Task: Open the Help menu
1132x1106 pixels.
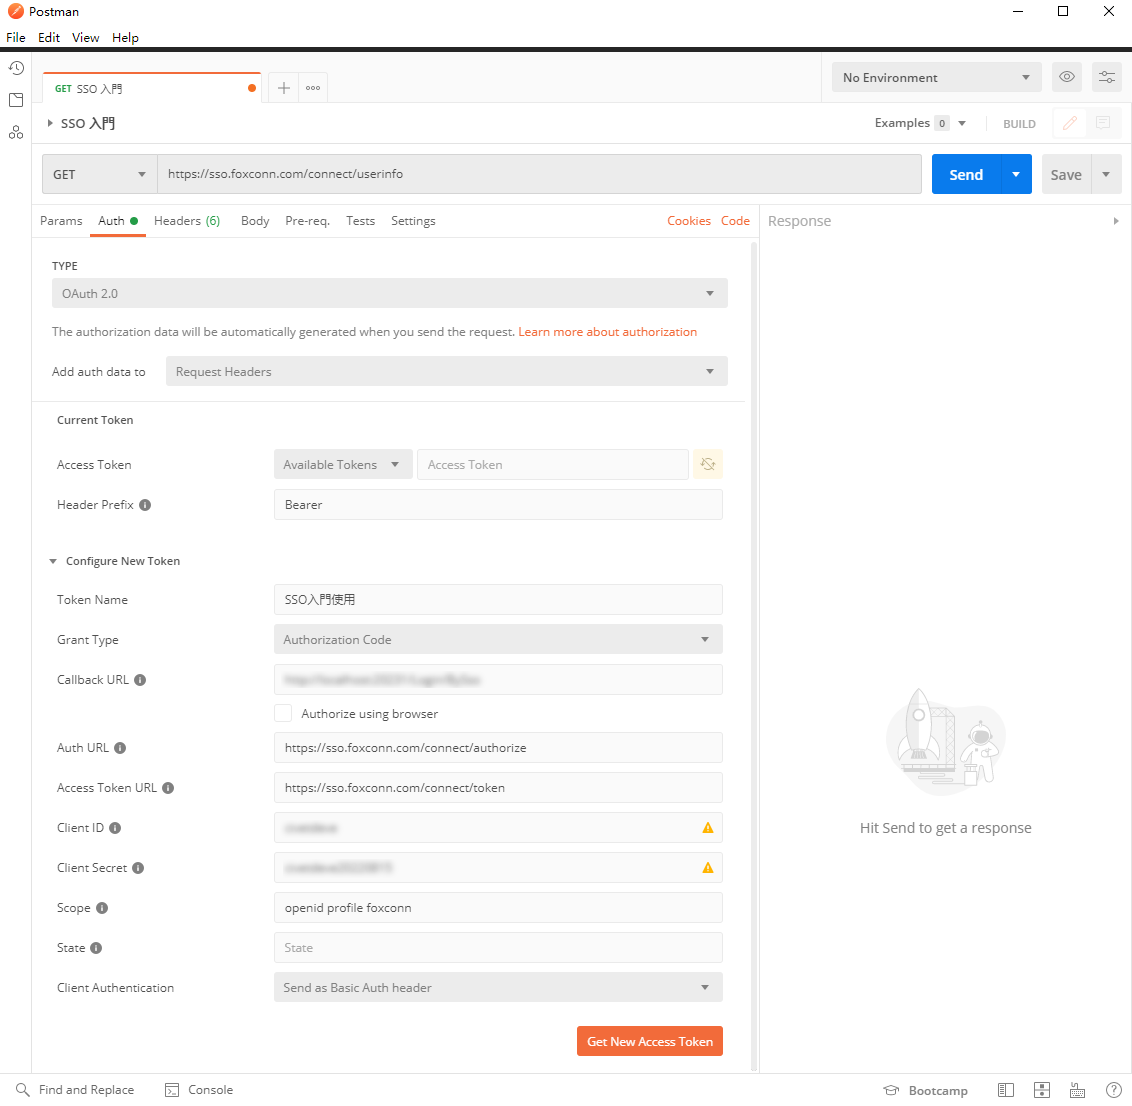Action: [125, 38]
